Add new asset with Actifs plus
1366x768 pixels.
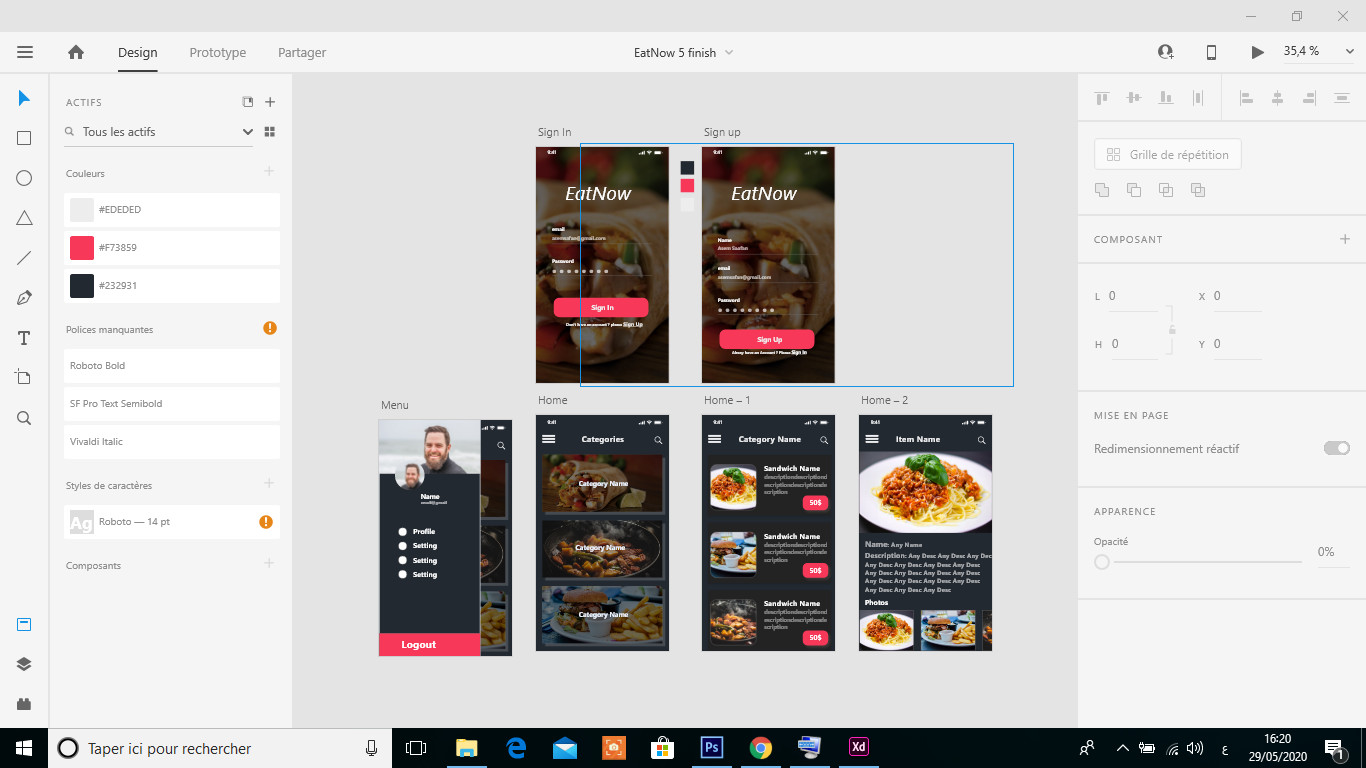pos(270,102)
